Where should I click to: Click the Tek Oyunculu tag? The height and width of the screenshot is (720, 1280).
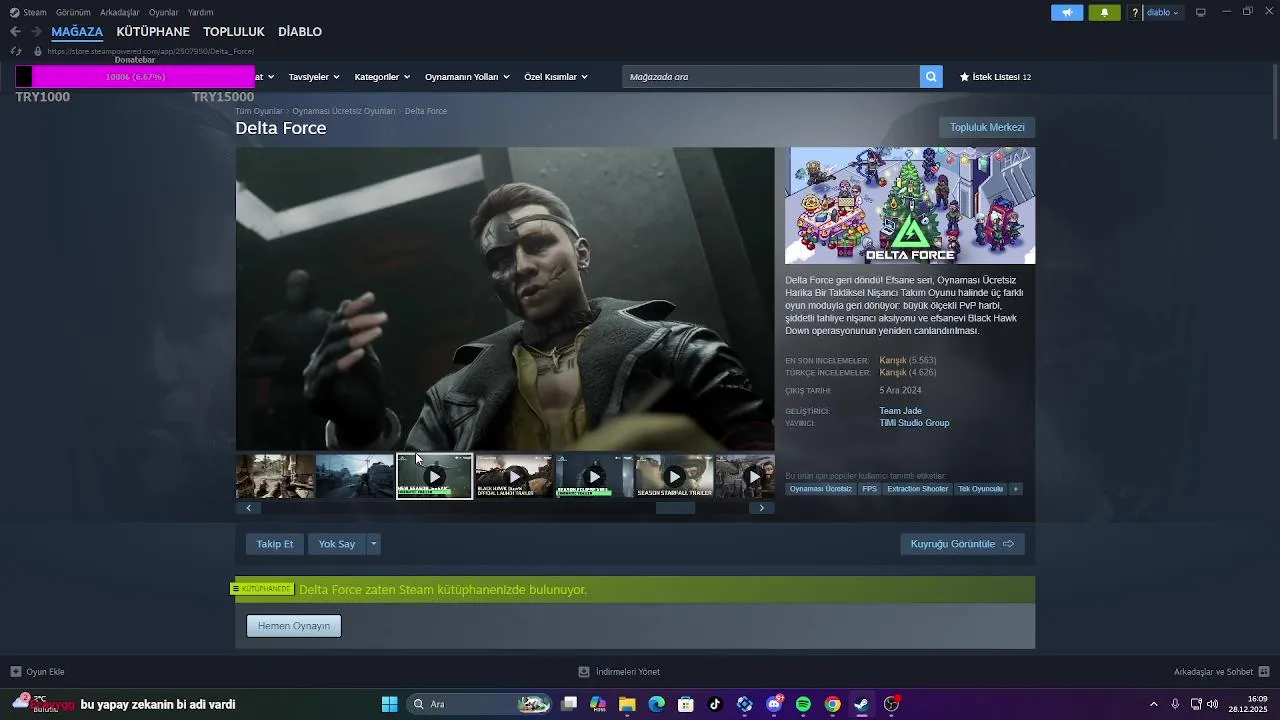980,489
